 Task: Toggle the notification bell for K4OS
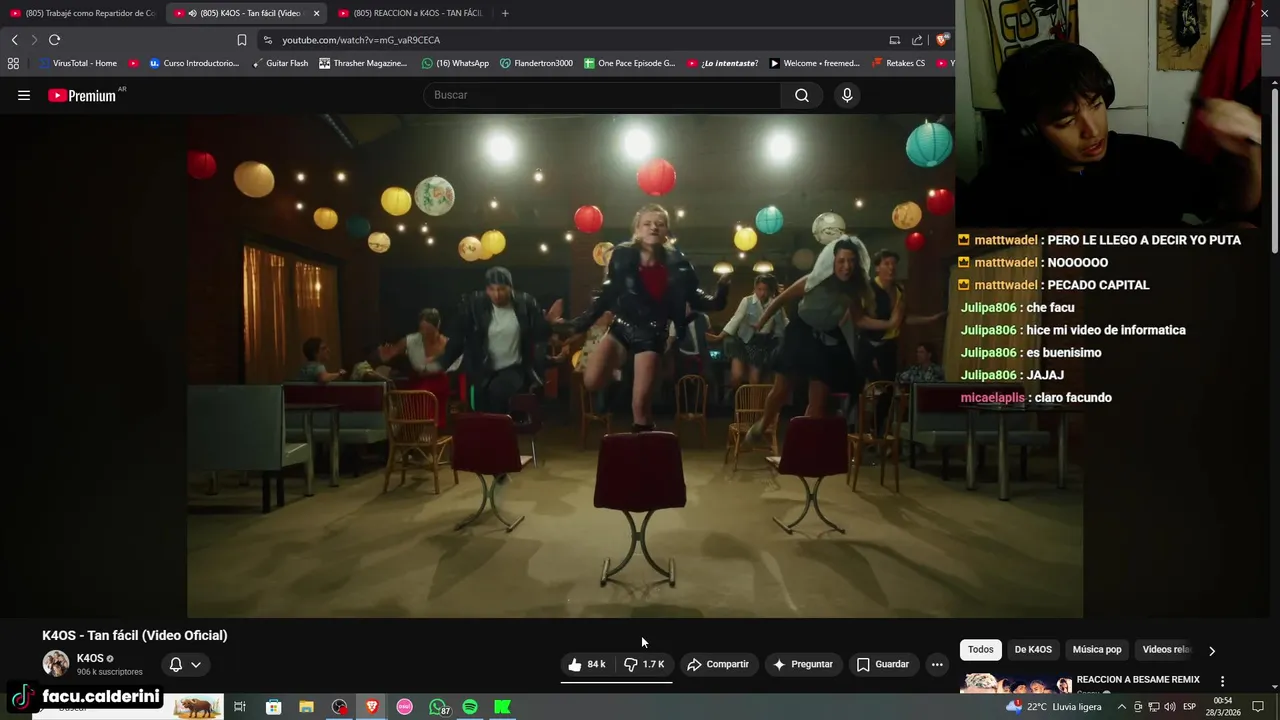tap(176, 664)
